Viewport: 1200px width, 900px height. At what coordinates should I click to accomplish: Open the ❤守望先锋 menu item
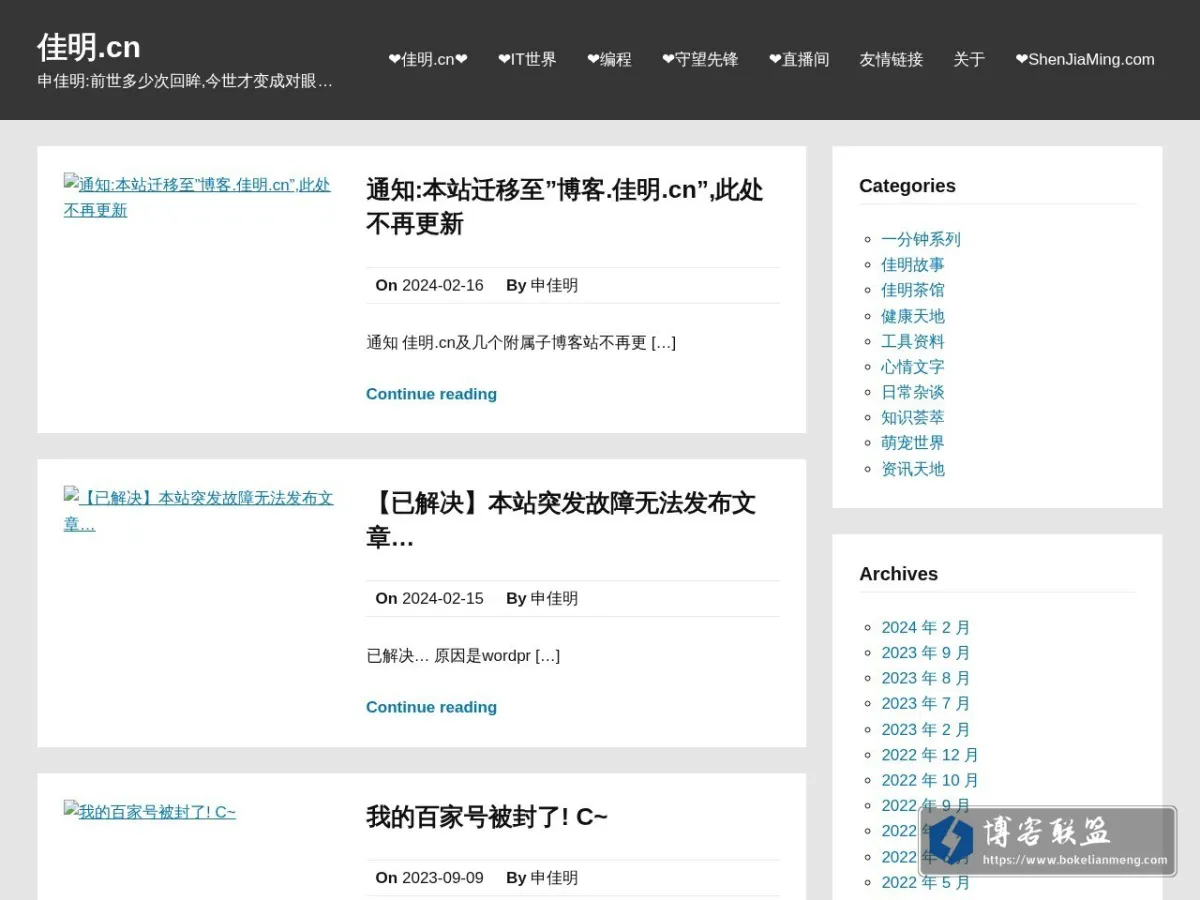700,60
